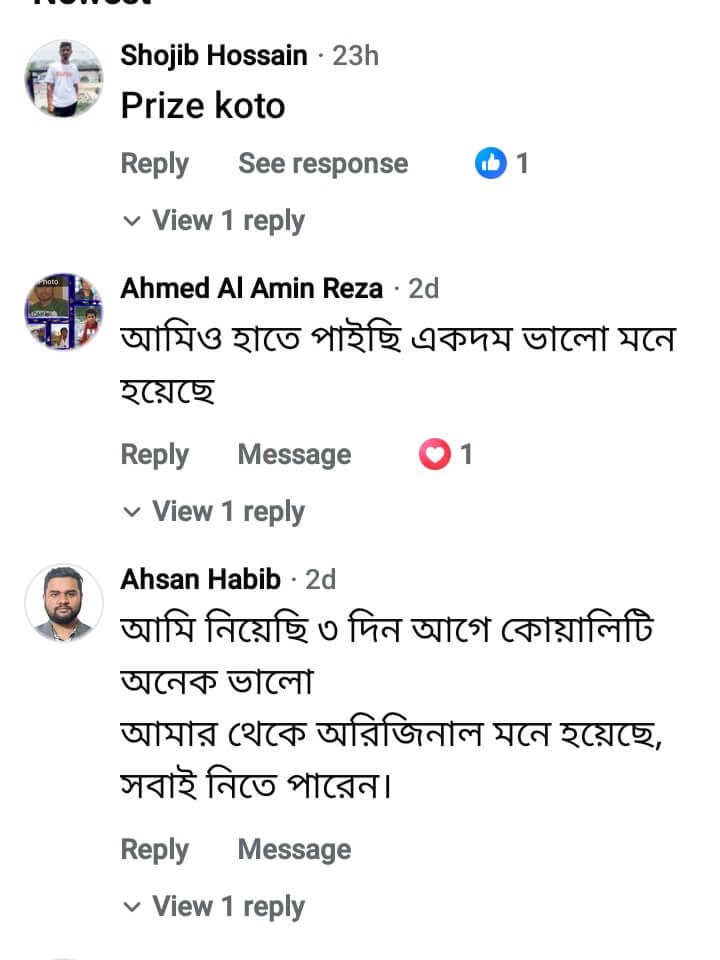Click the blue like reaction icon
This screenshot has height=960, width=720.
coord(491,163)
